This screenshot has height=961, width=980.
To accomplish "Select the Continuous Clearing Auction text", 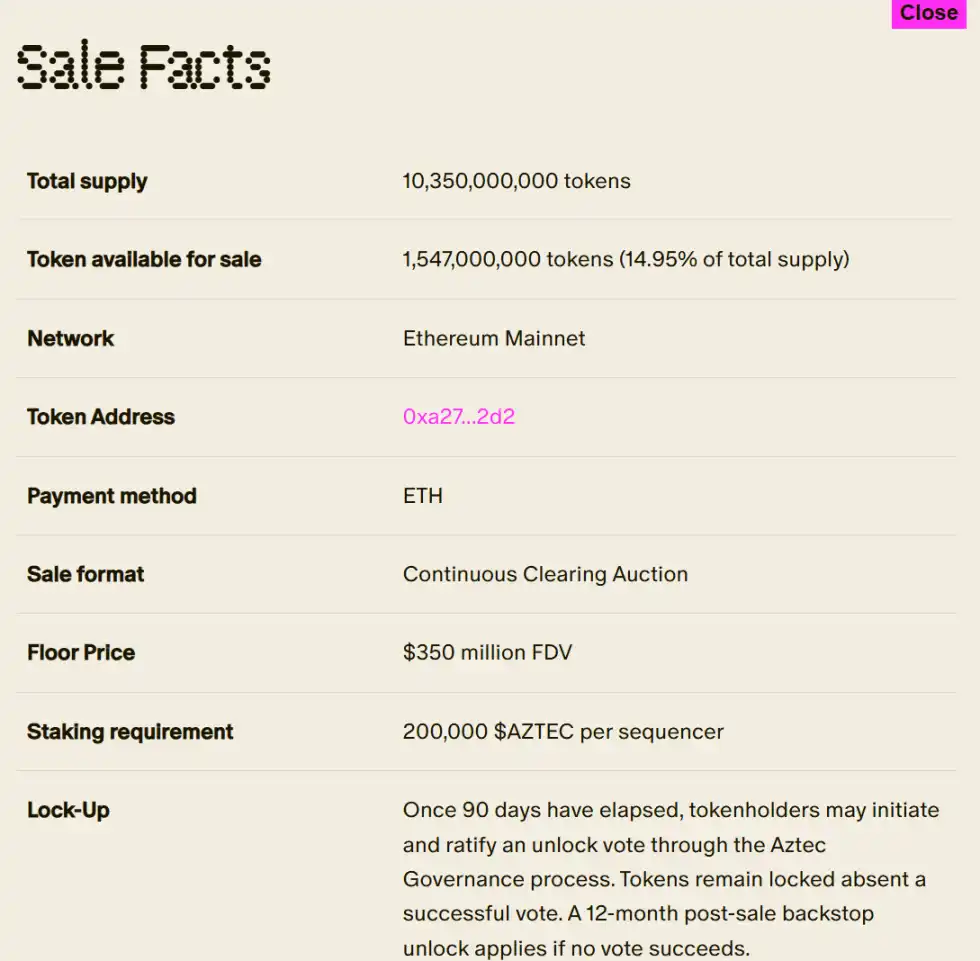I will pyautogui.click(x=545, y=574).
